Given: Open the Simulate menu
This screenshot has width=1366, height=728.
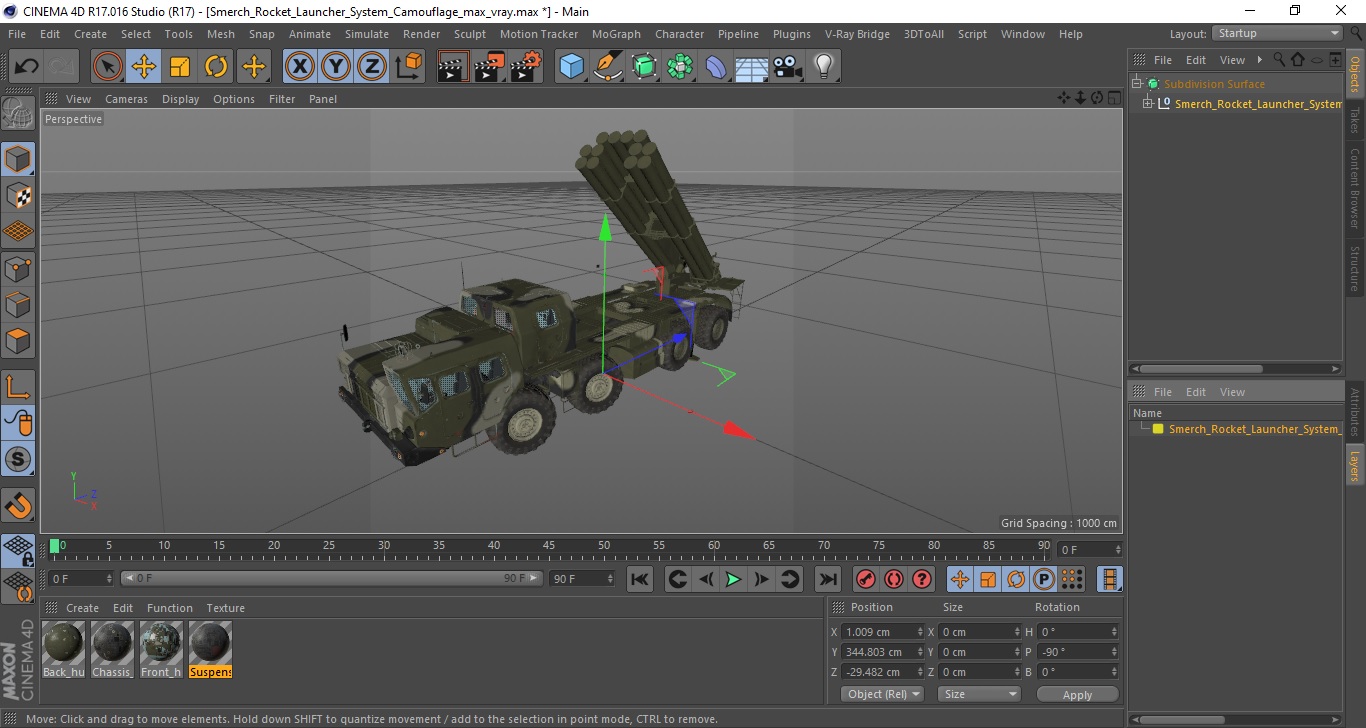Looking at the screenshot, I should [367, 34].
